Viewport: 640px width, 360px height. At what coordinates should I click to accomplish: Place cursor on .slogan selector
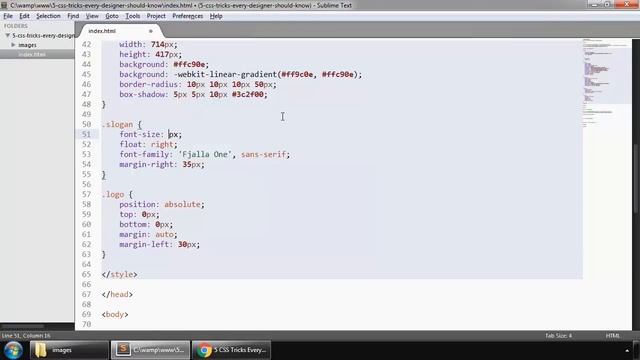point(117,124)
